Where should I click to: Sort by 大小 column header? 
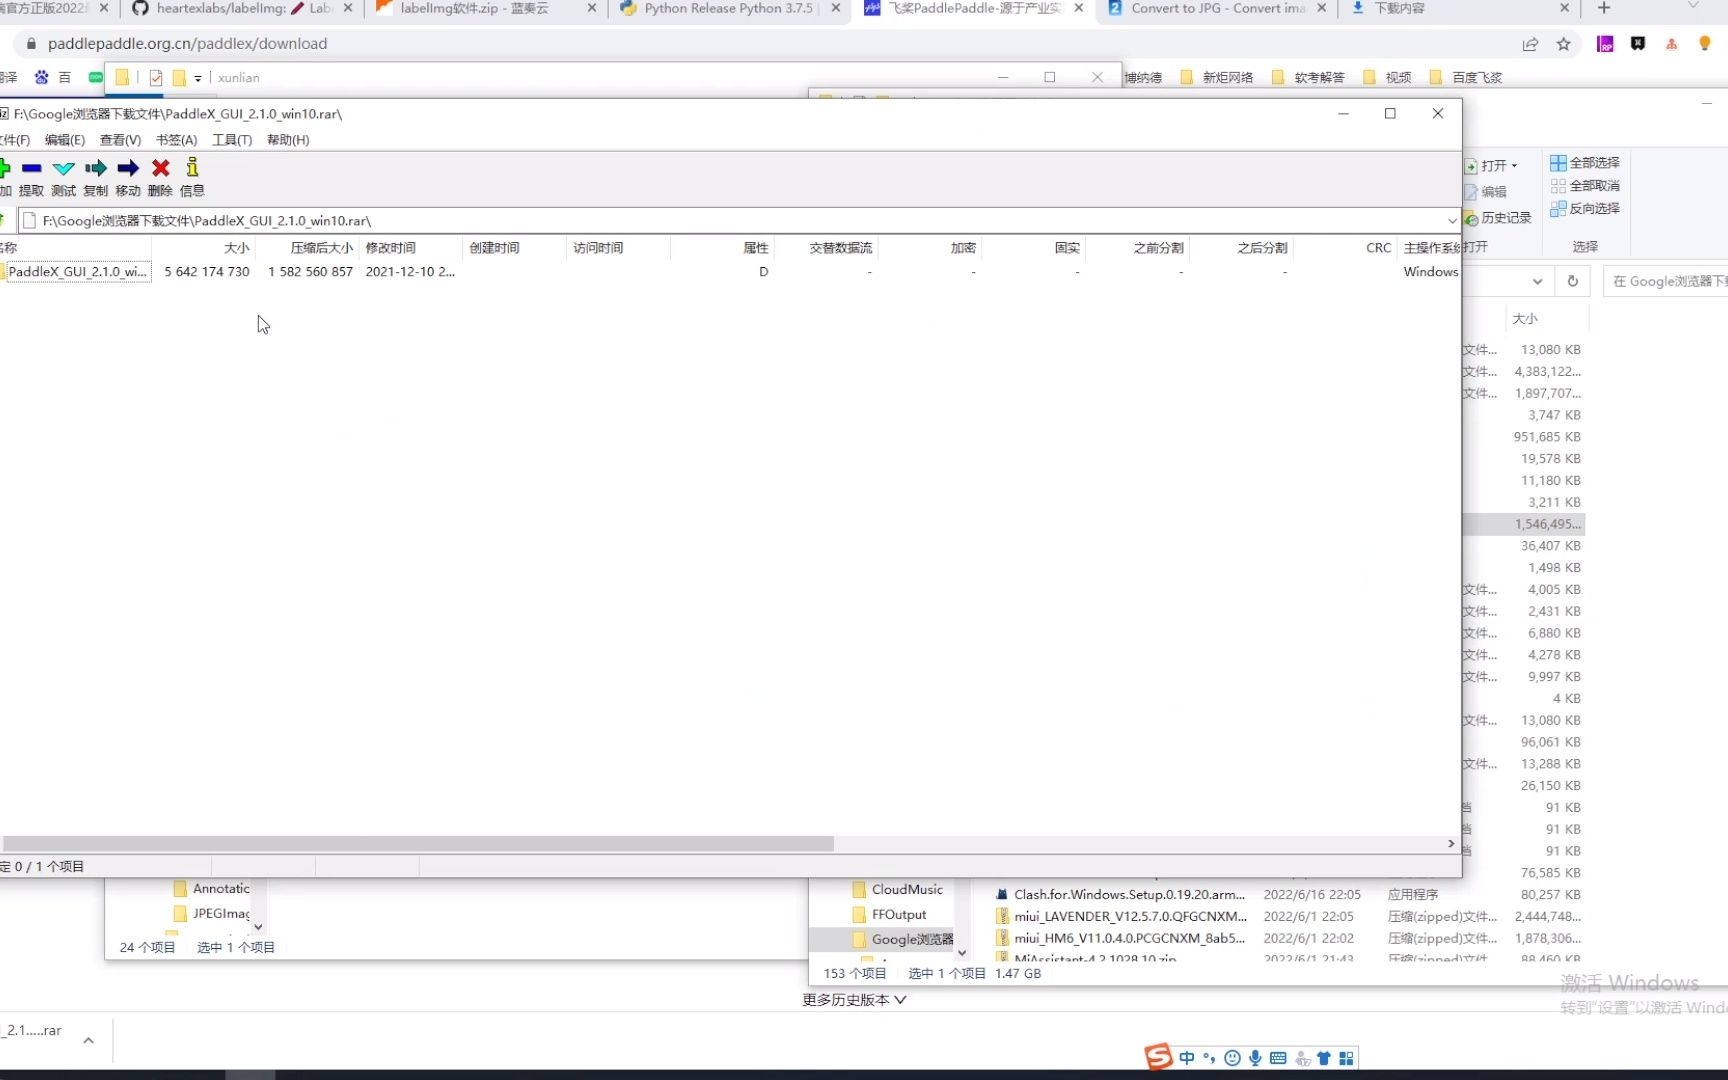(x=236, y=248)
